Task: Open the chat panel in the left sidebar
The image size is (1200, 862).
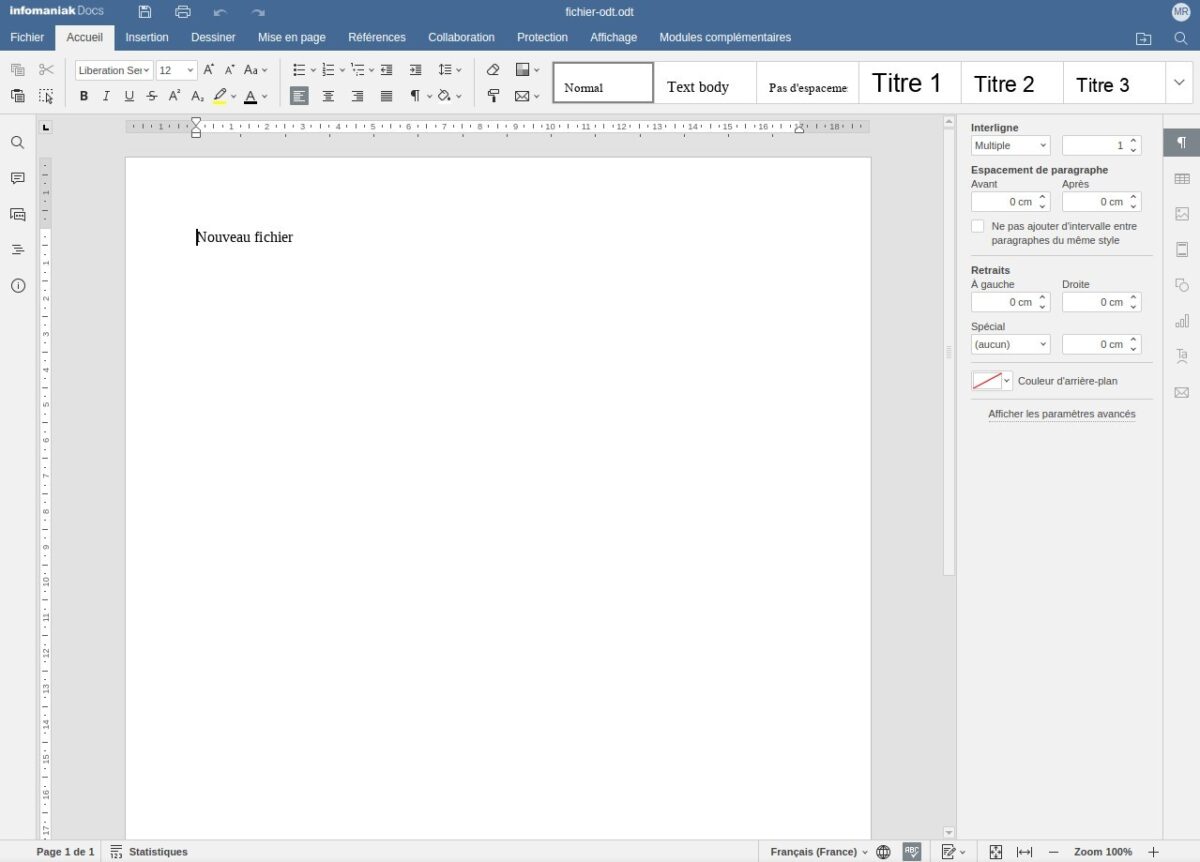Action: [18, 214]
